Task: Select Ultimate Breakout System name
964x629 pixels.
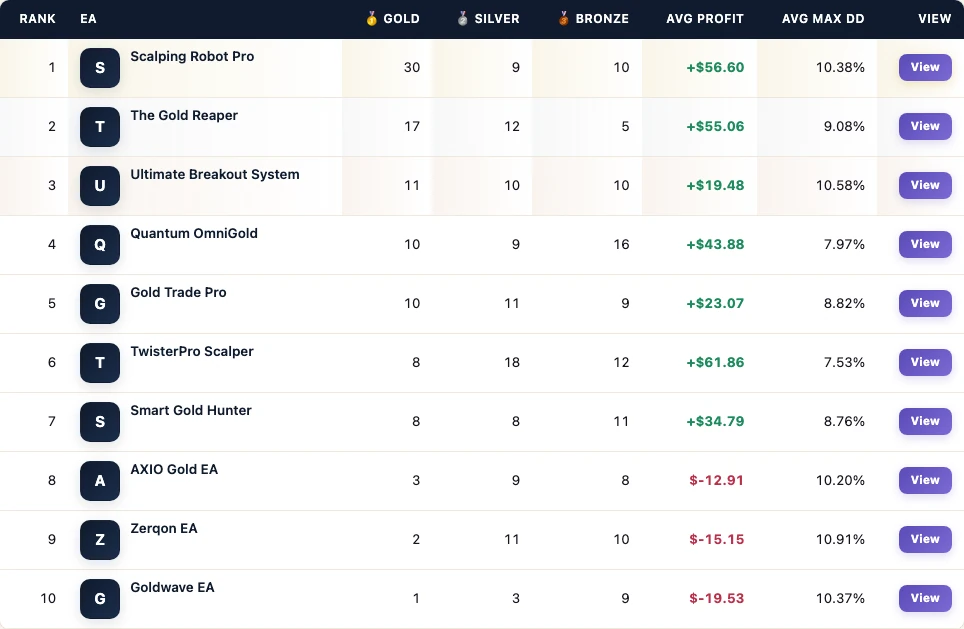Action: click(215, 175)
